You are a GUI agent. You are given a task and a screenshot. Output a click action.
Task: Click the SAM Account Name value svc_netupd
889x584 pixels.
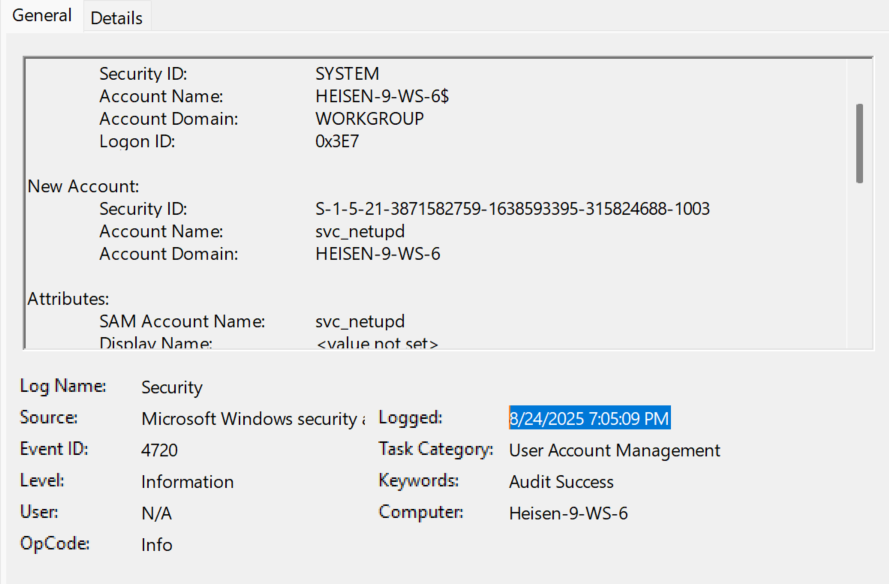coord(360,321)
